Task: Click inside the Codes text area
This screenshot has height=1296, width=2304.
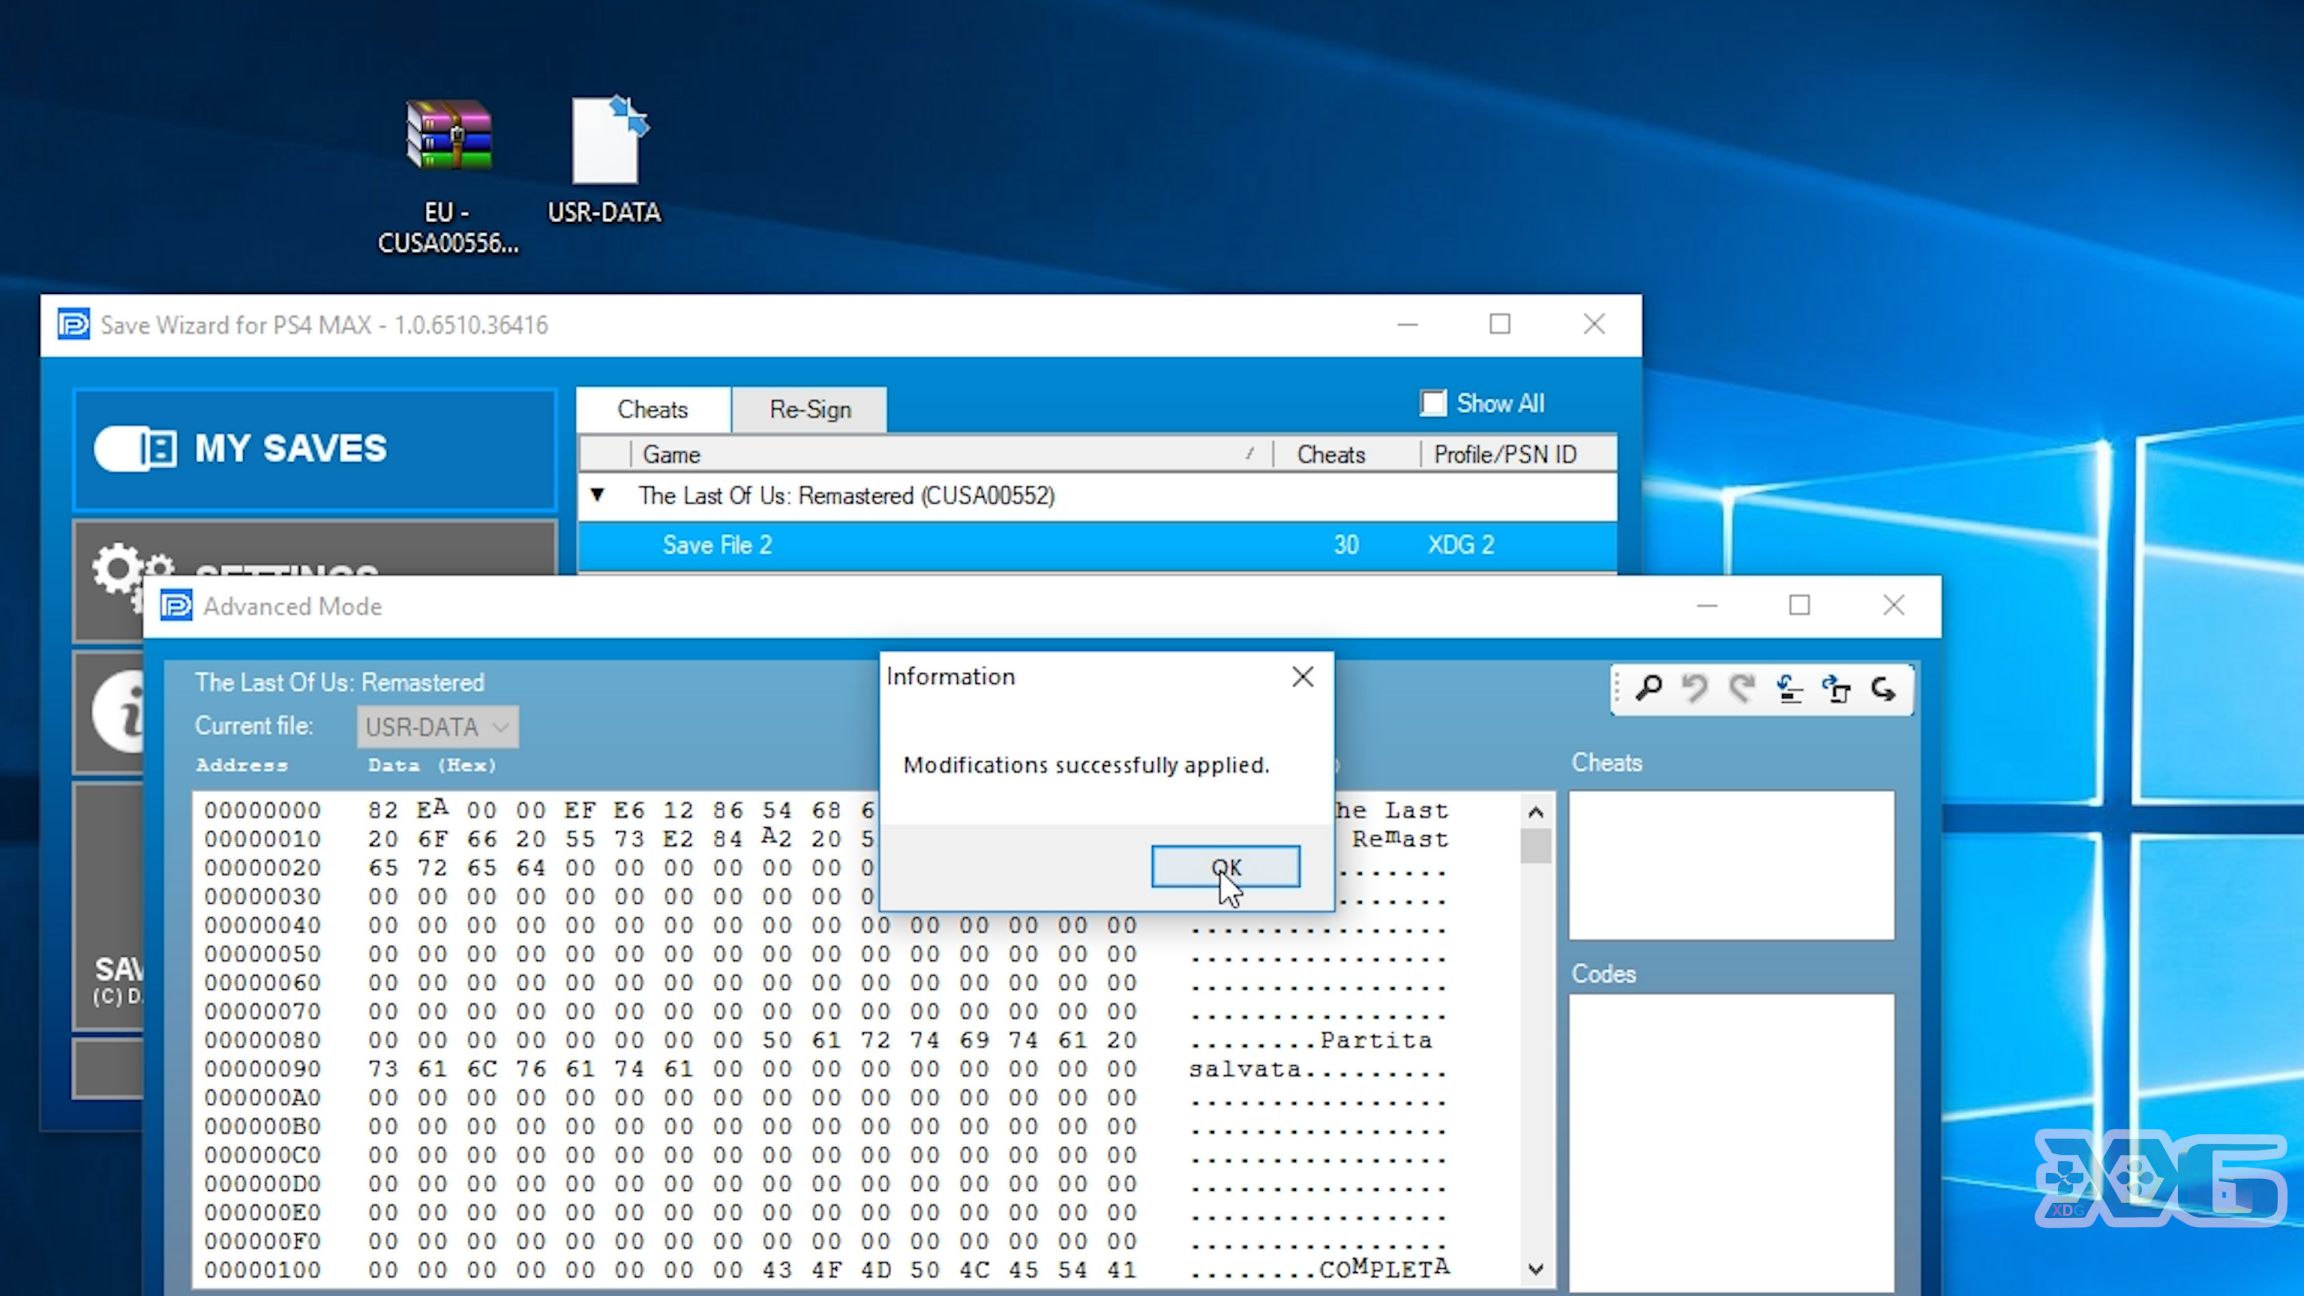Action: tap(1732, 1142)
